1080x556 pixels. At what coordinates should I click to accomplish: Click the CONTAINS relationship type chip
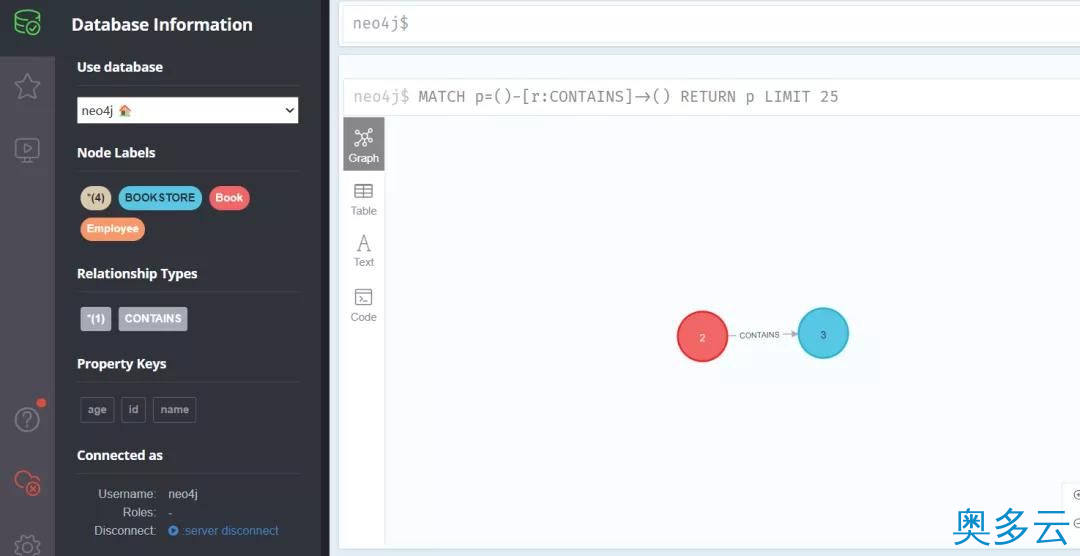click(x=153, y=319)
